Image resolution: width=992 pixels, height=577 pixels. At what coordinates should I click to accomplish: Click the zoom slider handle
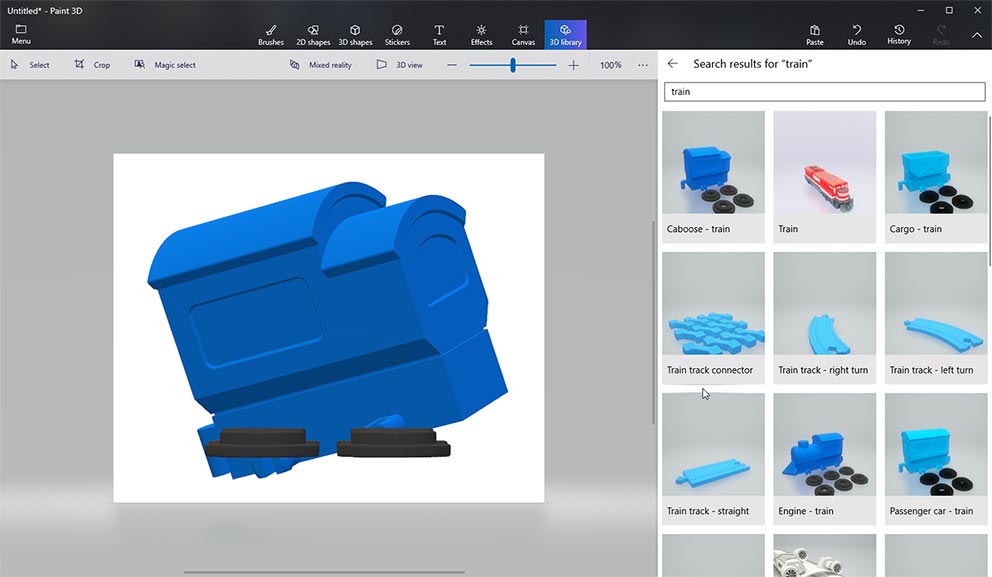click(x=513, y=65)
